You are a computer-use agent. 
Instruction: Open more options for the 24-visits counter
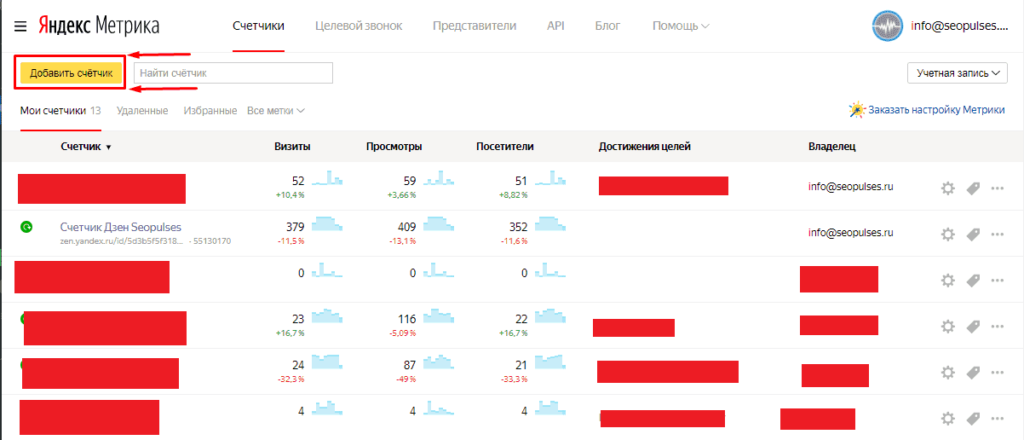(997, 372)
